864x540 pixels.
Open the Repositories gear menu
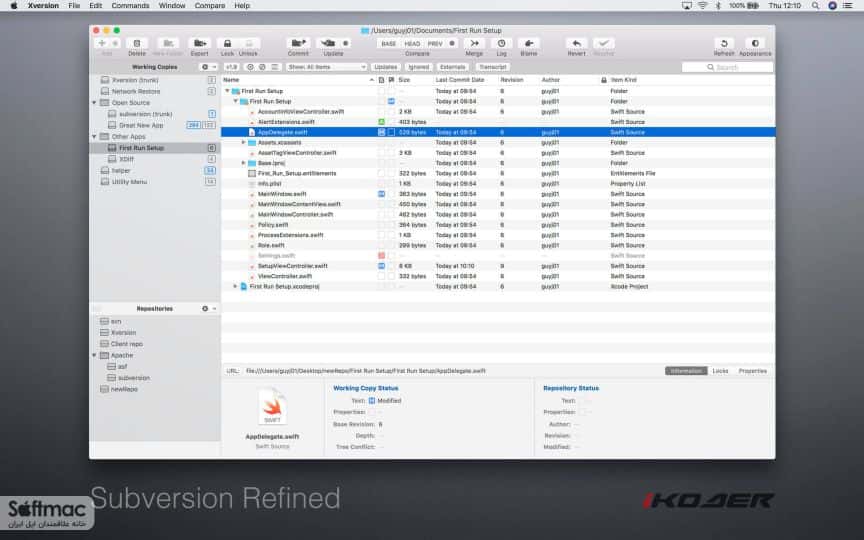(x=208, y=309)
